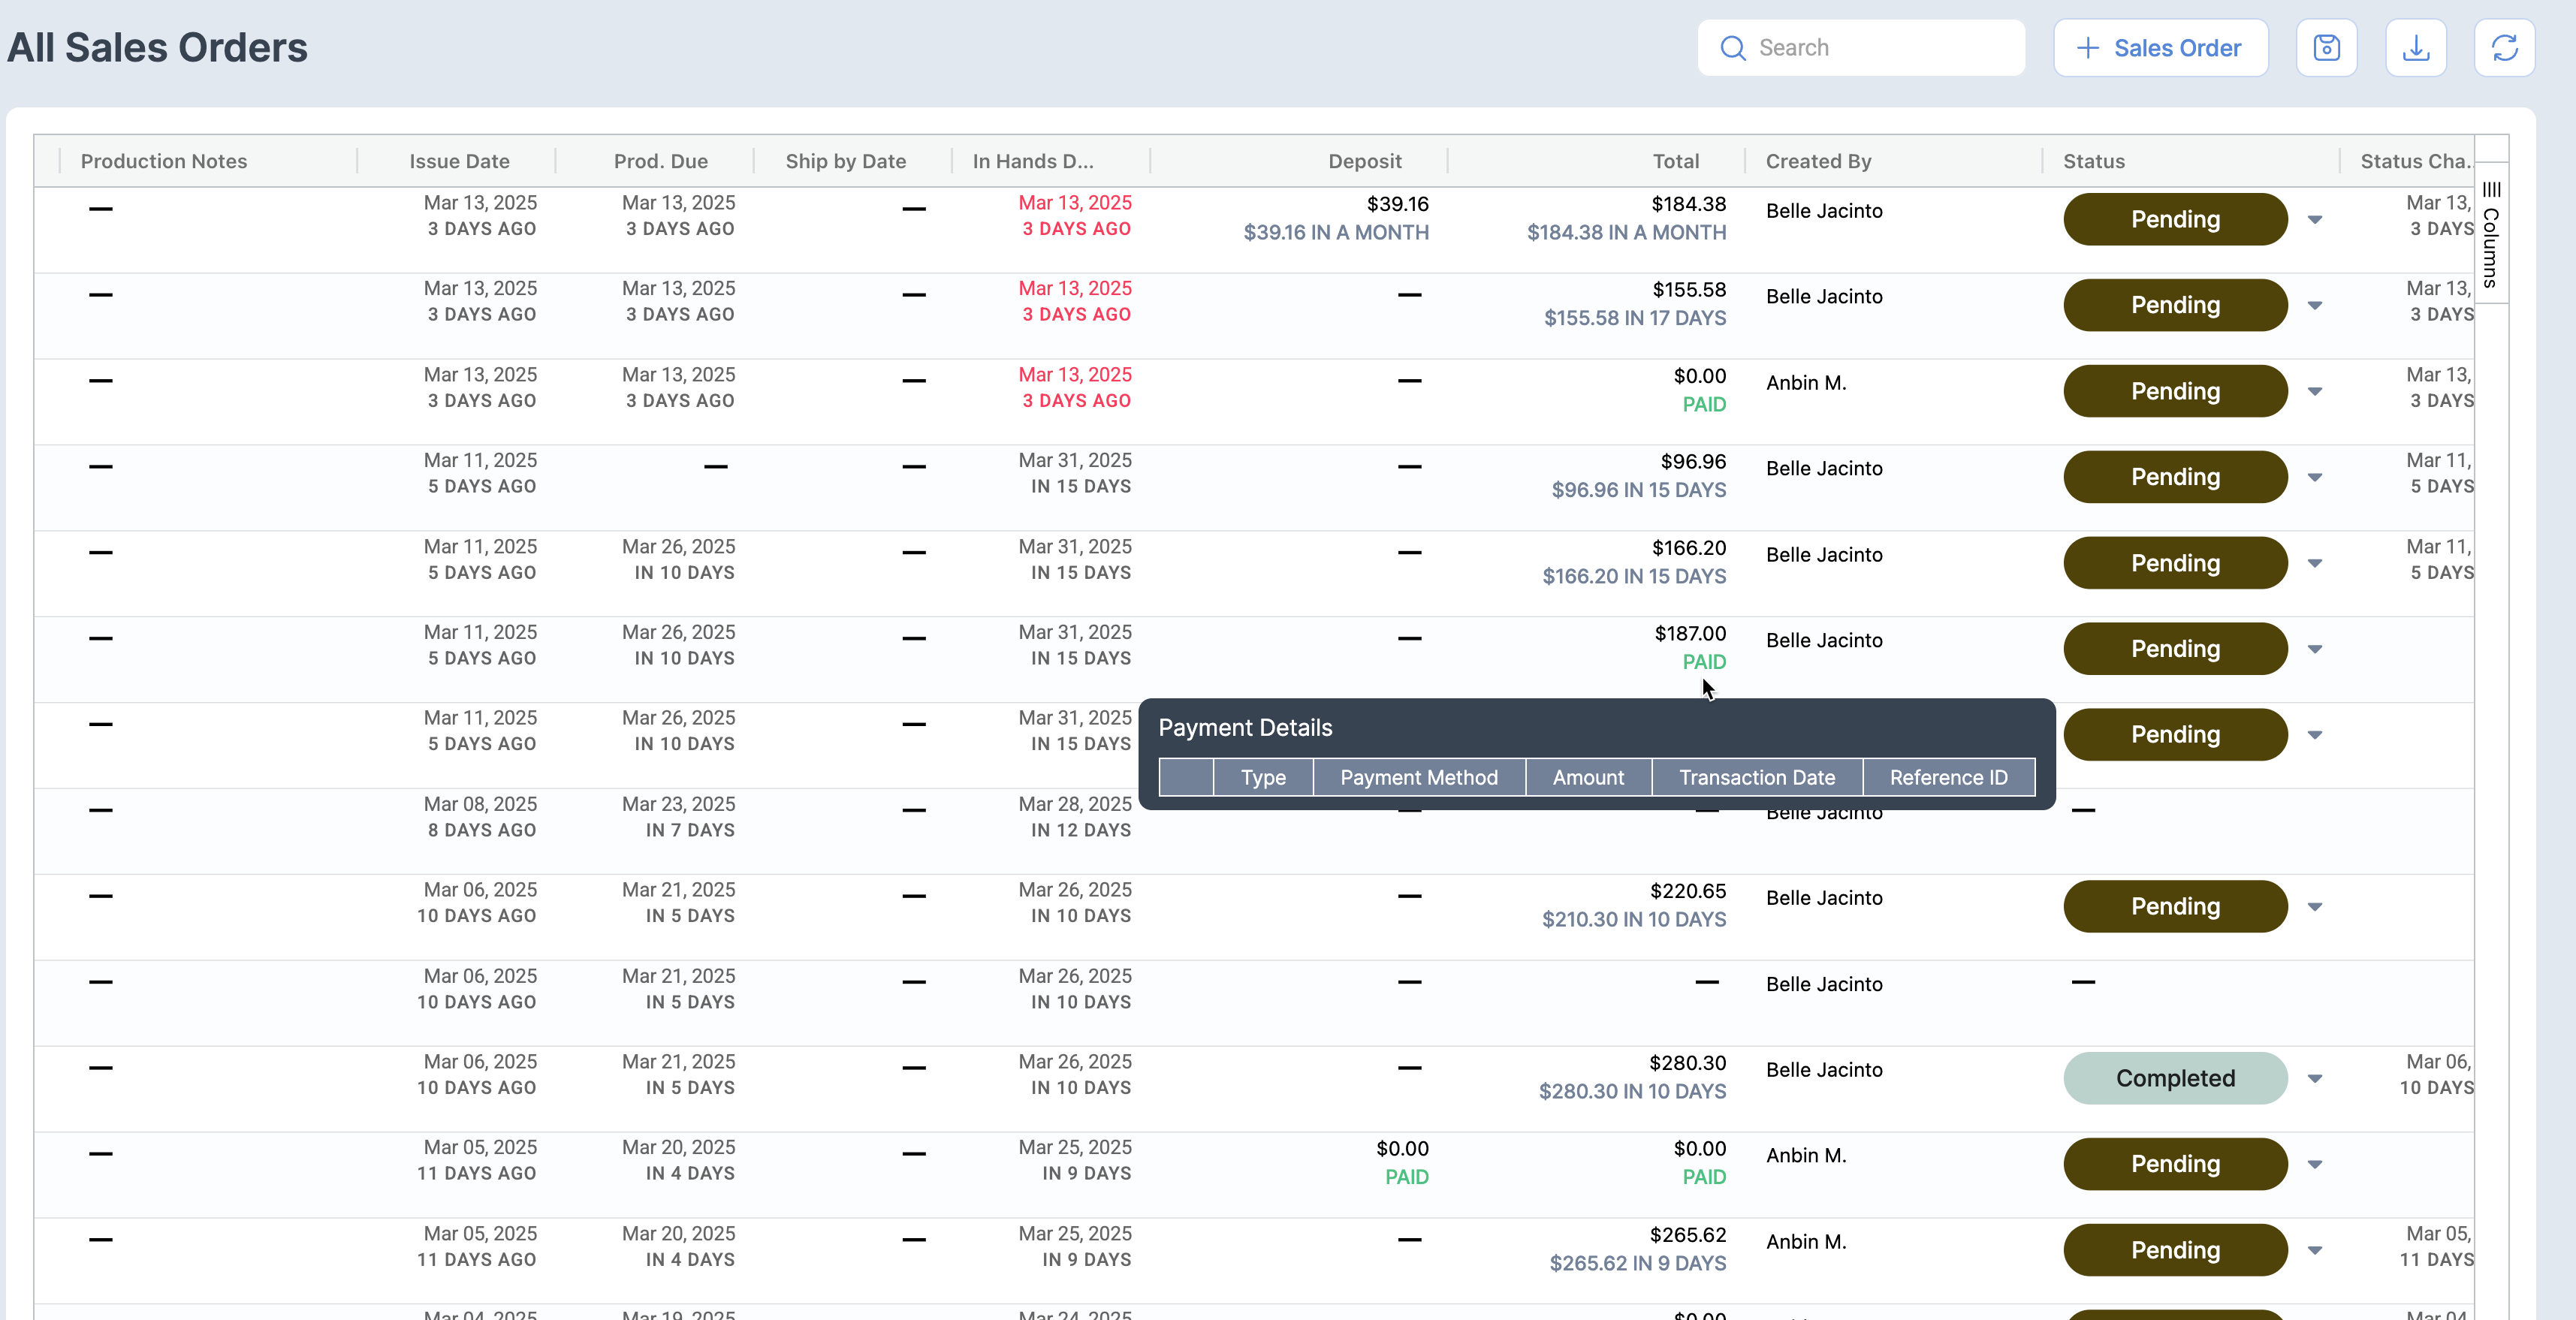Click the plus Sales Order button
Screen dimensions: 2576x1320
(2160, 48)
